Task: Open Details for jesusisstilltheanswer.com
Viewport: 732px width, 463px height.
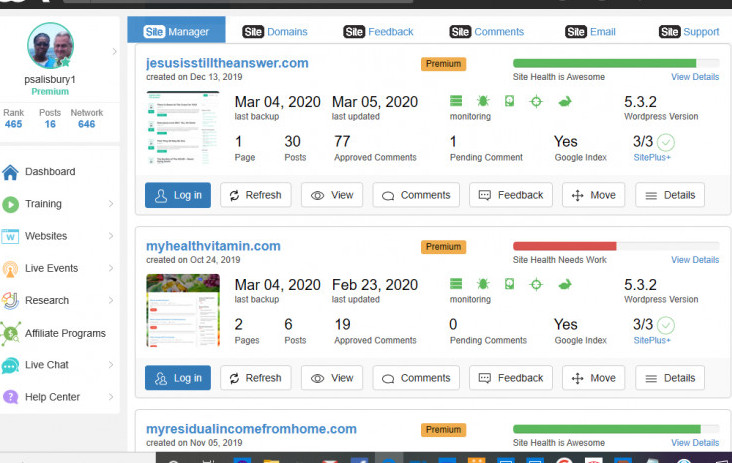Action: [x=670, y=195]
